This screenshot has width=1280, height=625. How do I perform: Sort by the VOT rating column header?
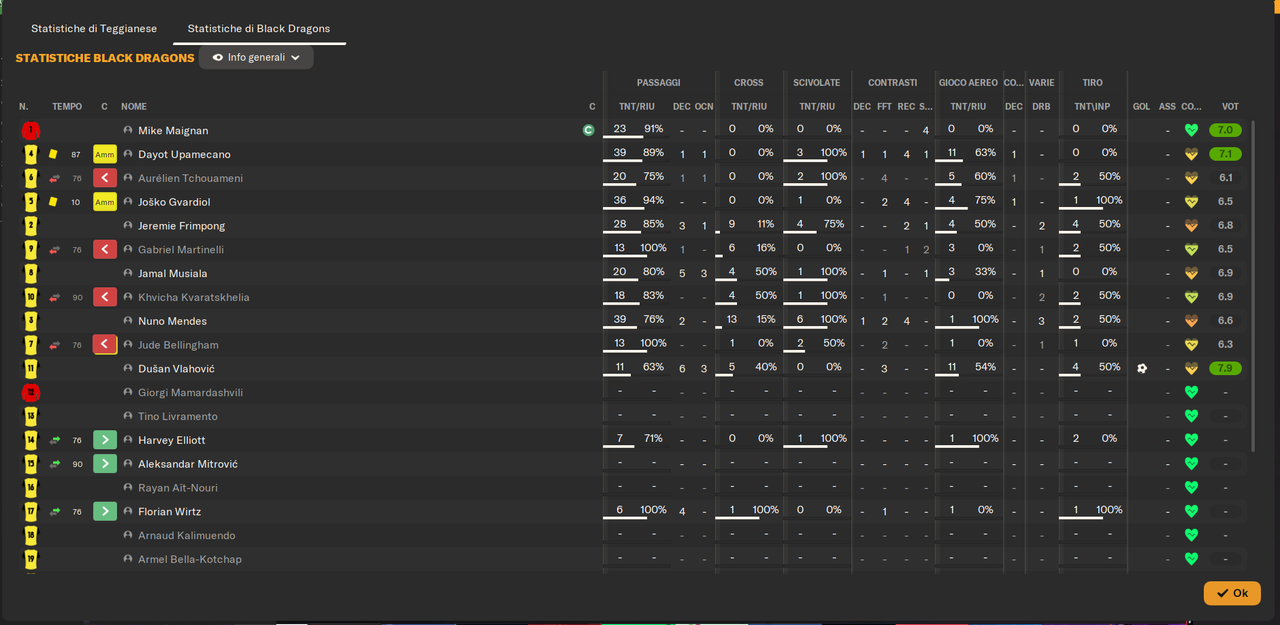[x=1230, y=107]
